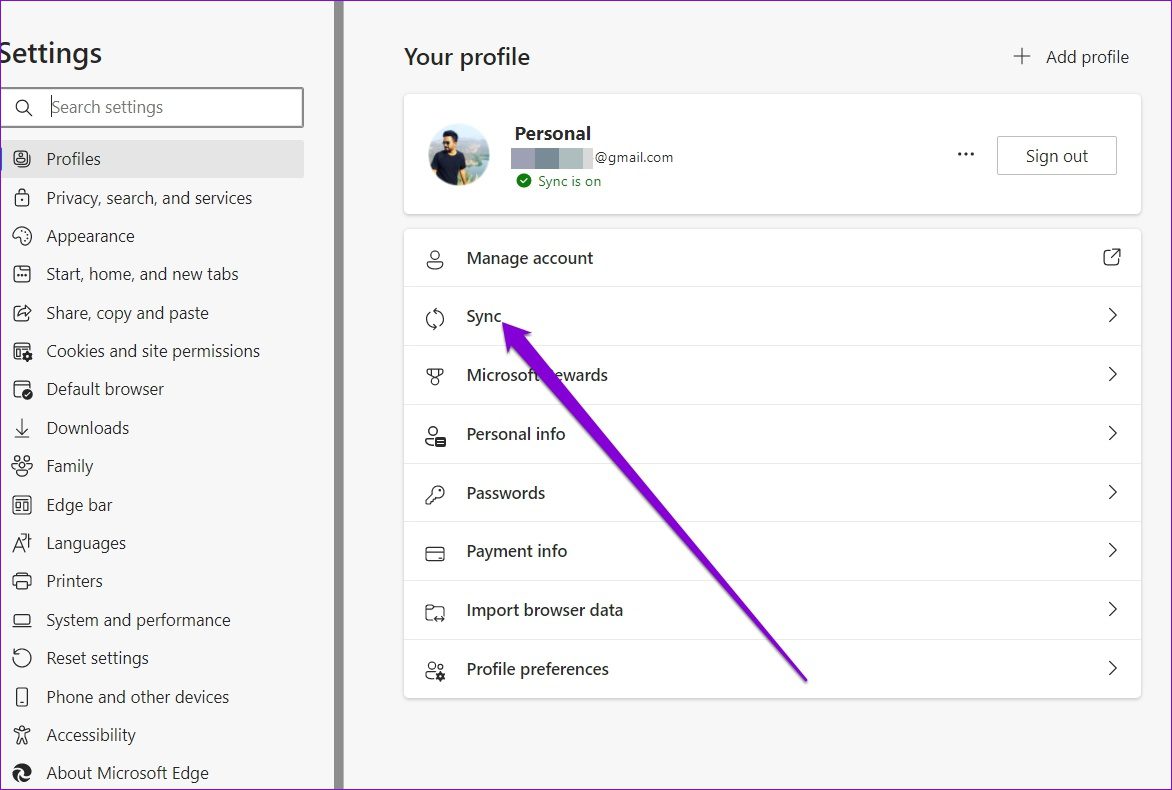Click the Cookies and site permissions icon
Screen dimensions: 1172x790
(x=22, y=351)
